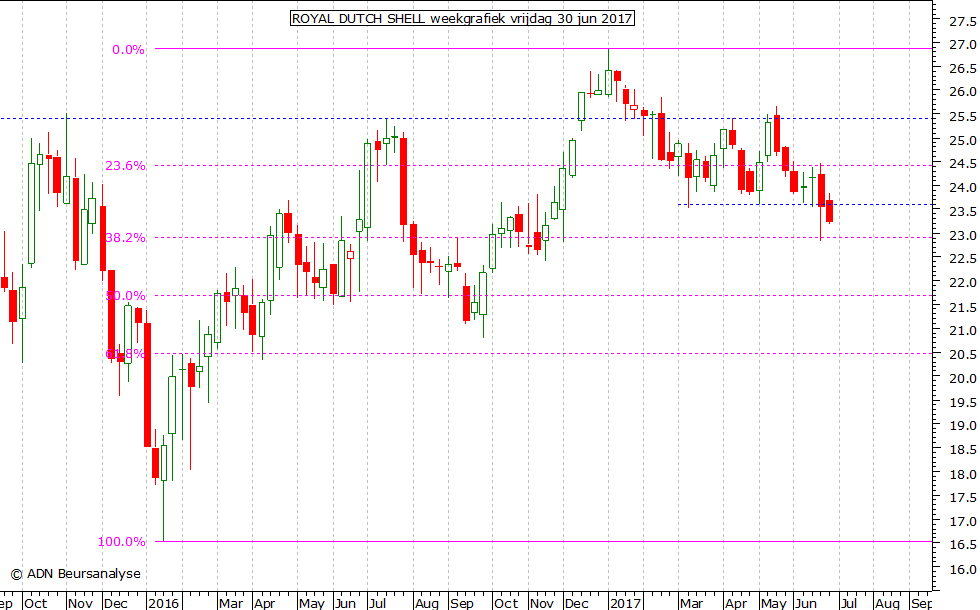Click the 17.5 price axis value
The height and width of the screenshot is (610, 980).
click(962, 498)
